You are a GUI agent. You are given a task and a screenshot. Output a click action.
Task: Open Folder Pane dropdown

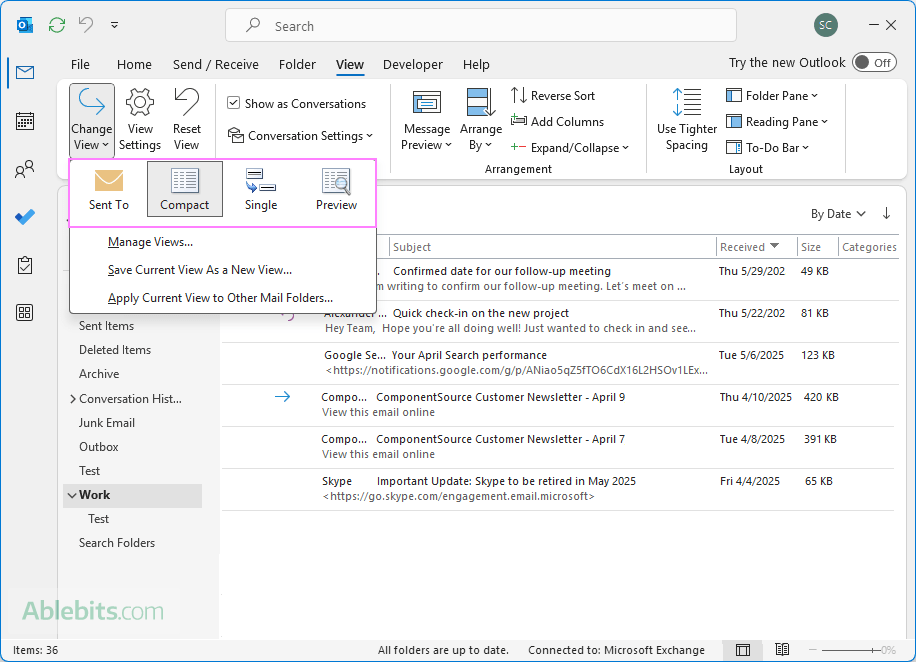772,95
